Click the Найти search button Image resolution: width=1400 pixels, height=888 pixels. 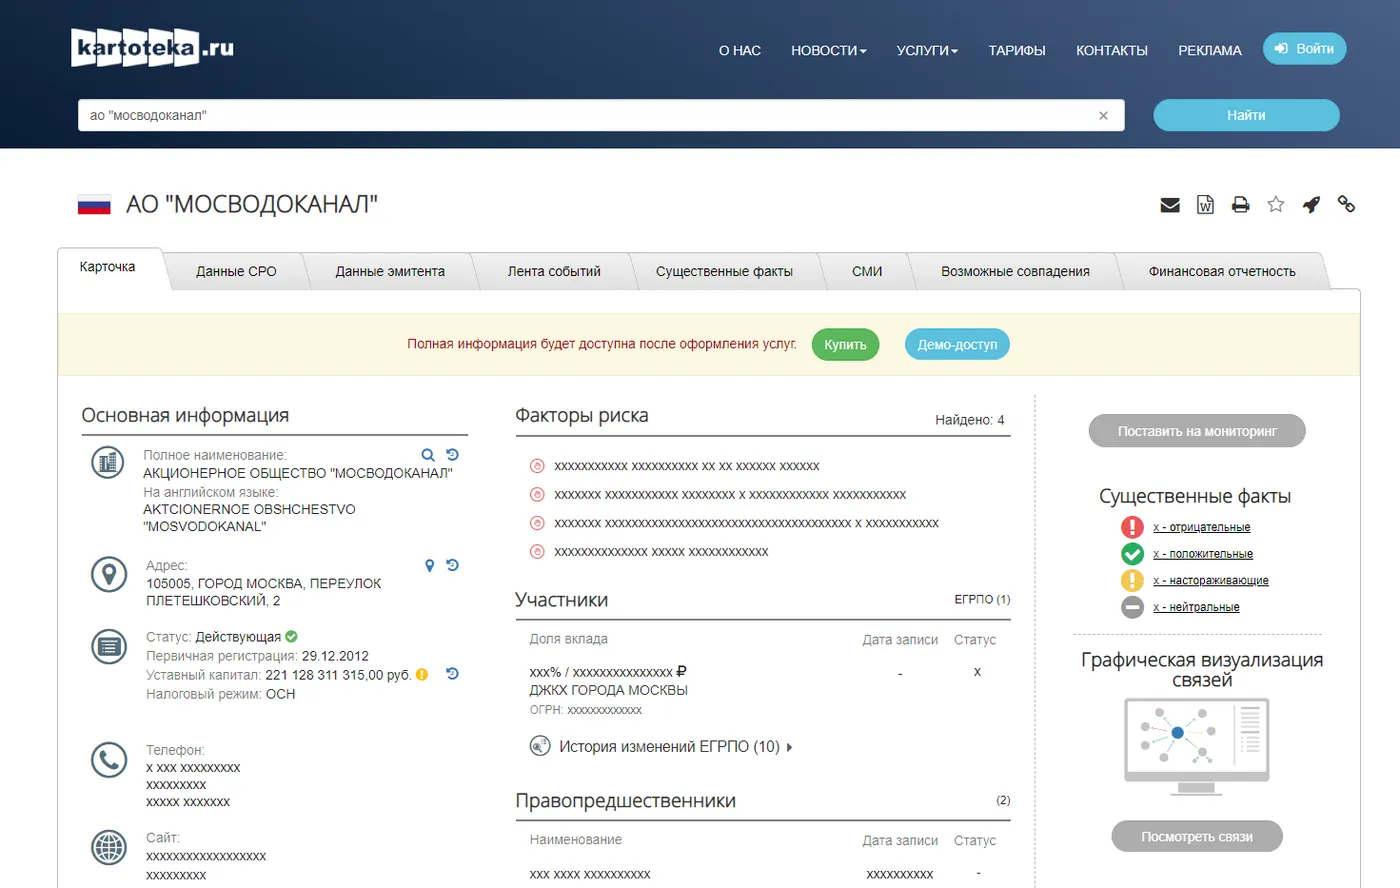(1246, 115)
